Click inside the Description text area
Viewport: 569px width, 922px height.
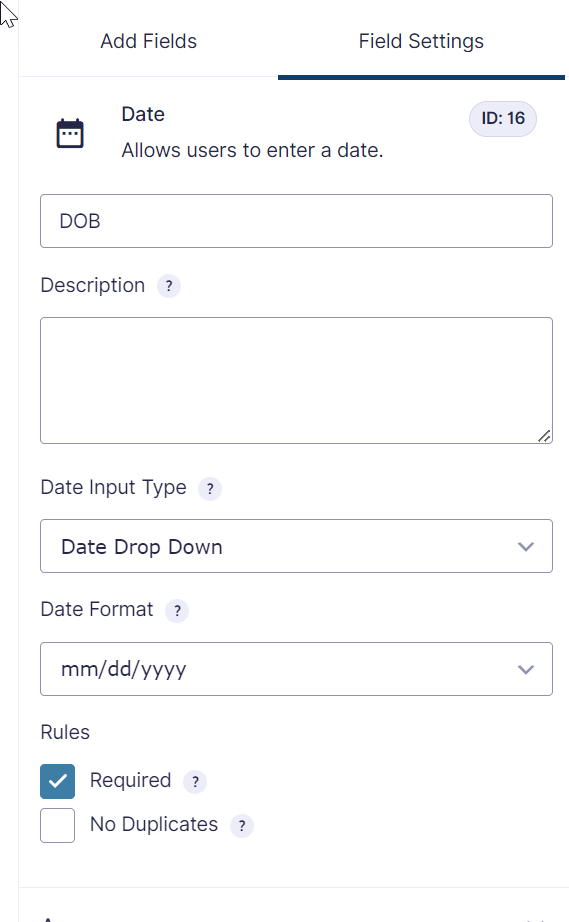[x=296, y=380]
